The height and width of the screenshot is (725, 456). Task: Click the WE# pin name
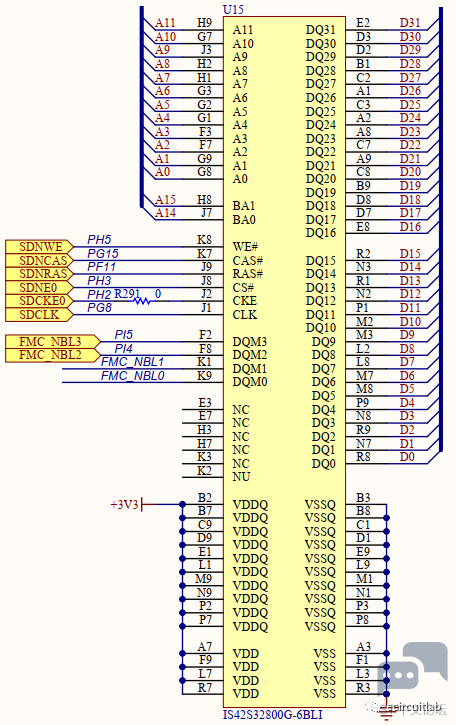pos(245,247)
